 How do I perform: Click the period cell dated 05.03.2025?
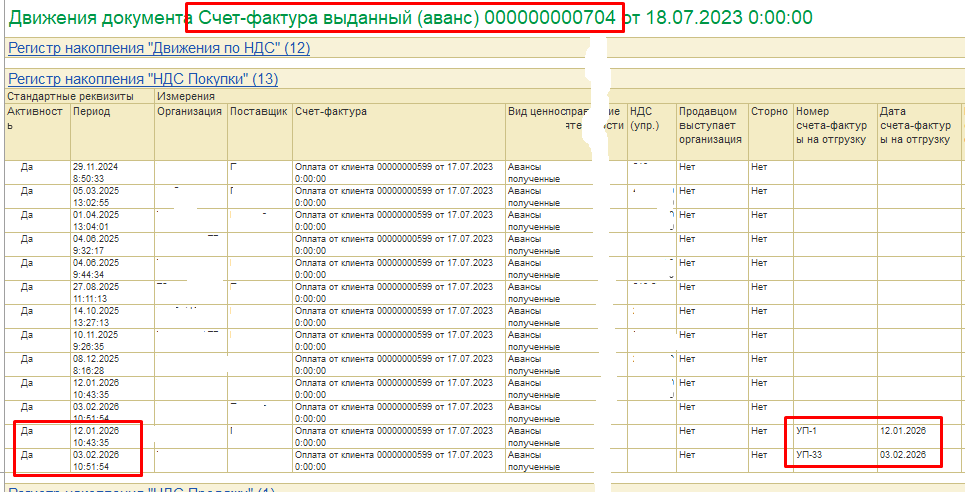(112, 195)
